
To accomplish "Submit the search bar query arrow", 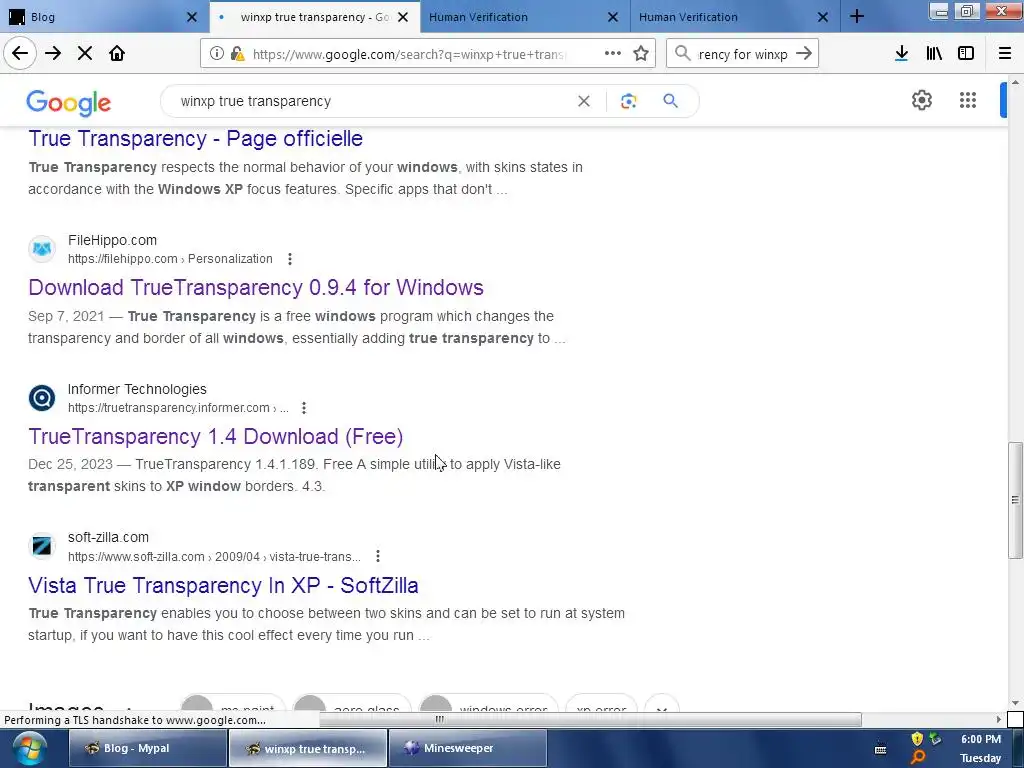I will tap(804, 54).
